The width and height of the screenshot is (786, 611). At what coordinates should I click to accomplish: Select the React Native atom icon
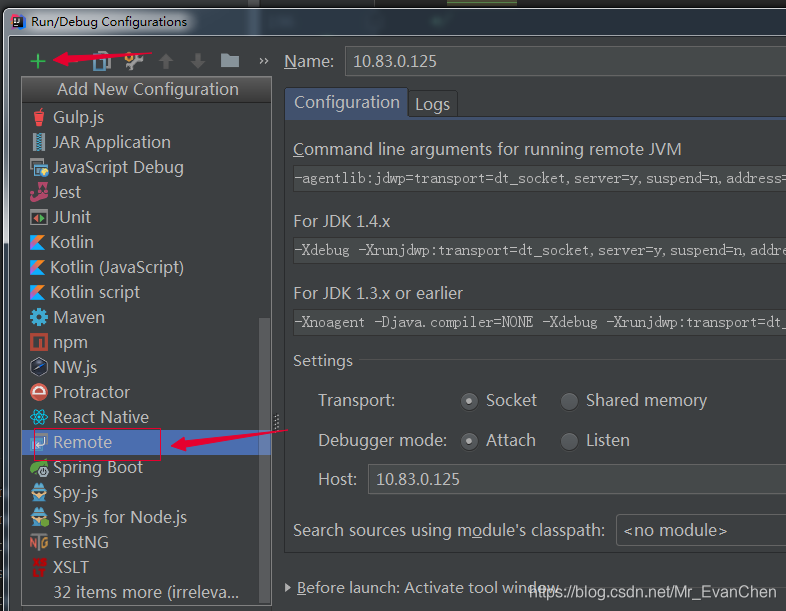click(x=39, y=417)
